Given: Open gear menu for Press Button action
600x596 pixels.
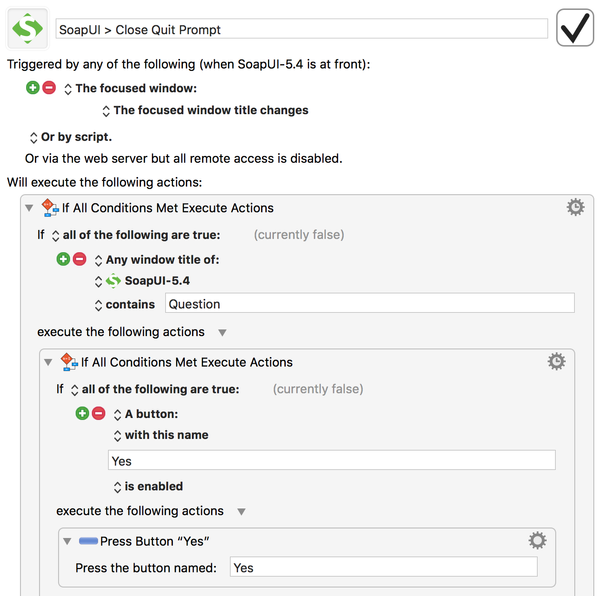Looking at the screenshot, I should (537, 541).
